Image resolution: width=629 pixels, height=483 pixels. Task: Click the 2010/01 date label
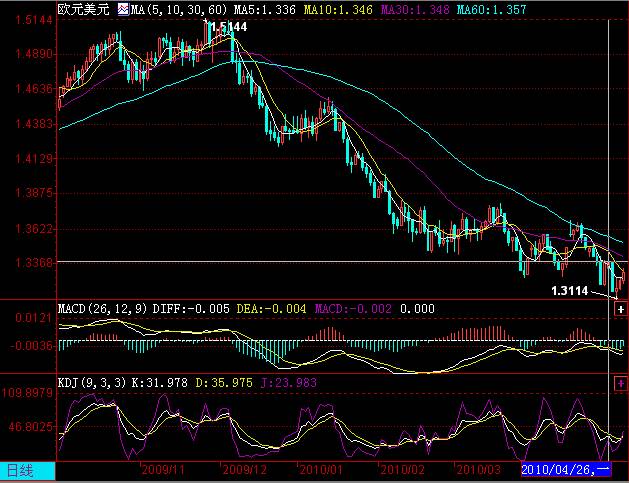tap(321, 470)
